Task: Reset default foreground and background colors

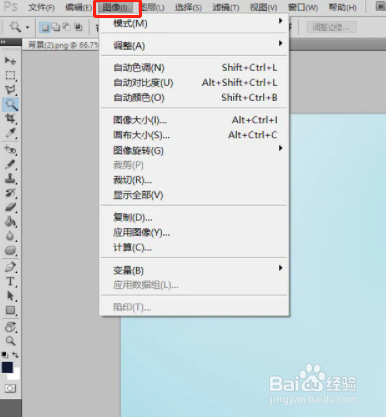Action: (x=4, y=355)
